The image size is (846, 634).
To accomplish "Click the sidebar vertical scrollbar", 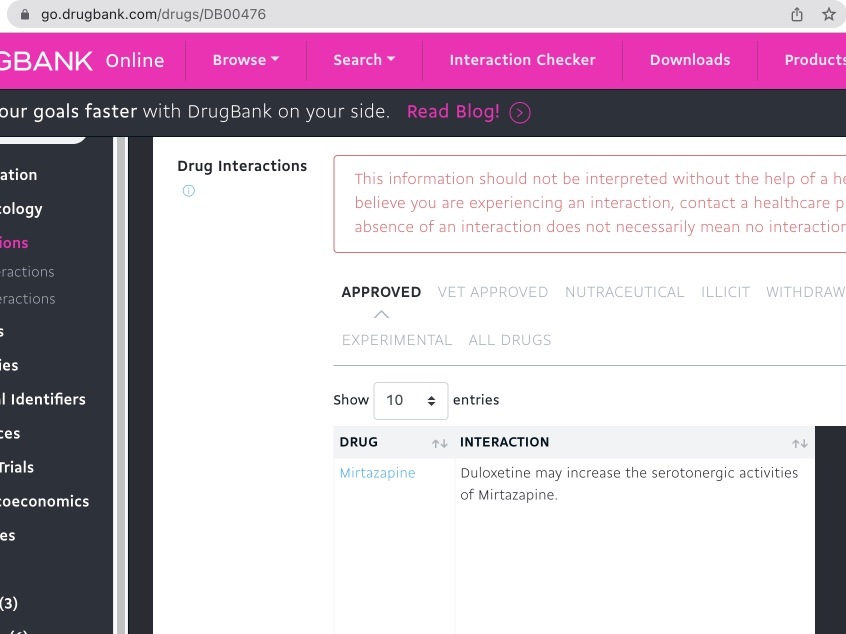I will click(x=121, y=385).
